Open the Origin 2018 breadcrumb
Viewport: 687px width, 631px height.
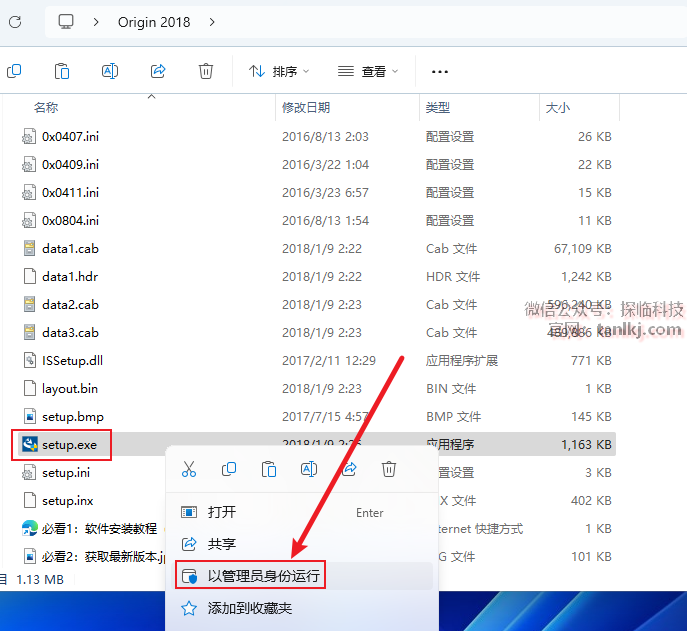(154, 22)
